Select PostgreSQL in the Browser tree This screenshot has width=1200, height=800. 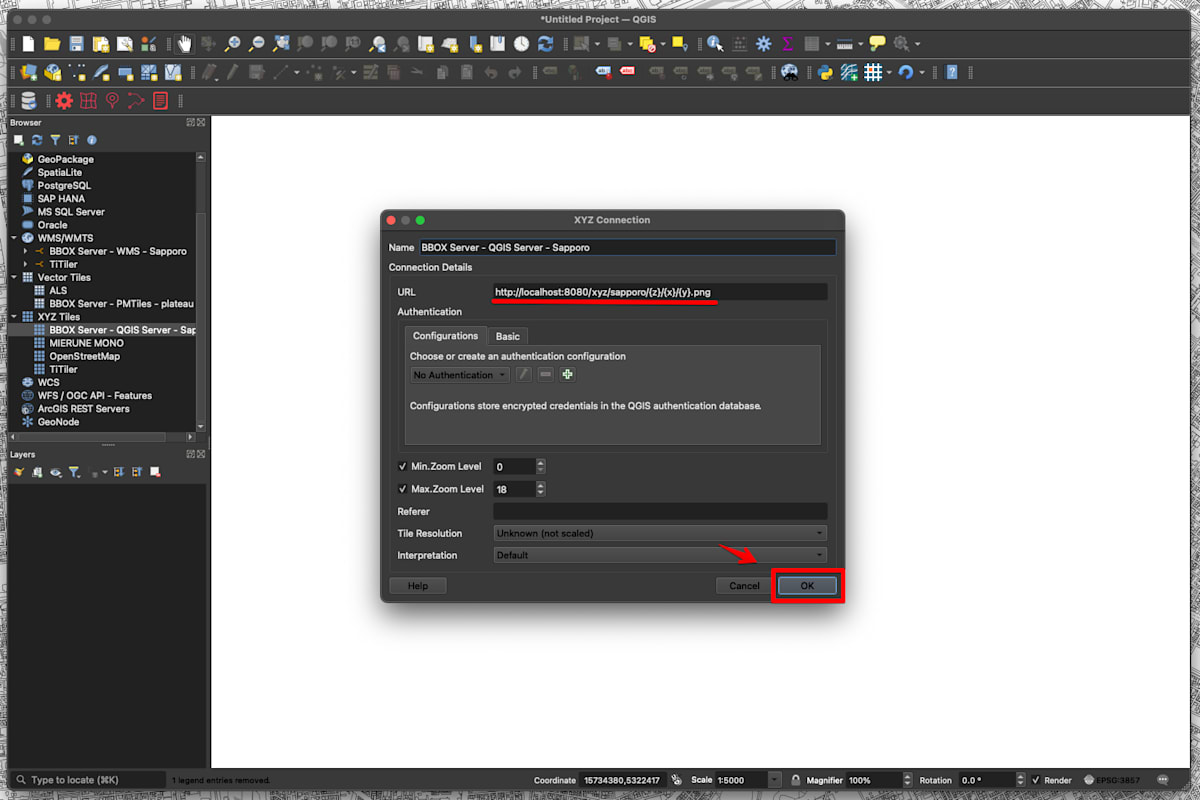(x=64, y=185)
